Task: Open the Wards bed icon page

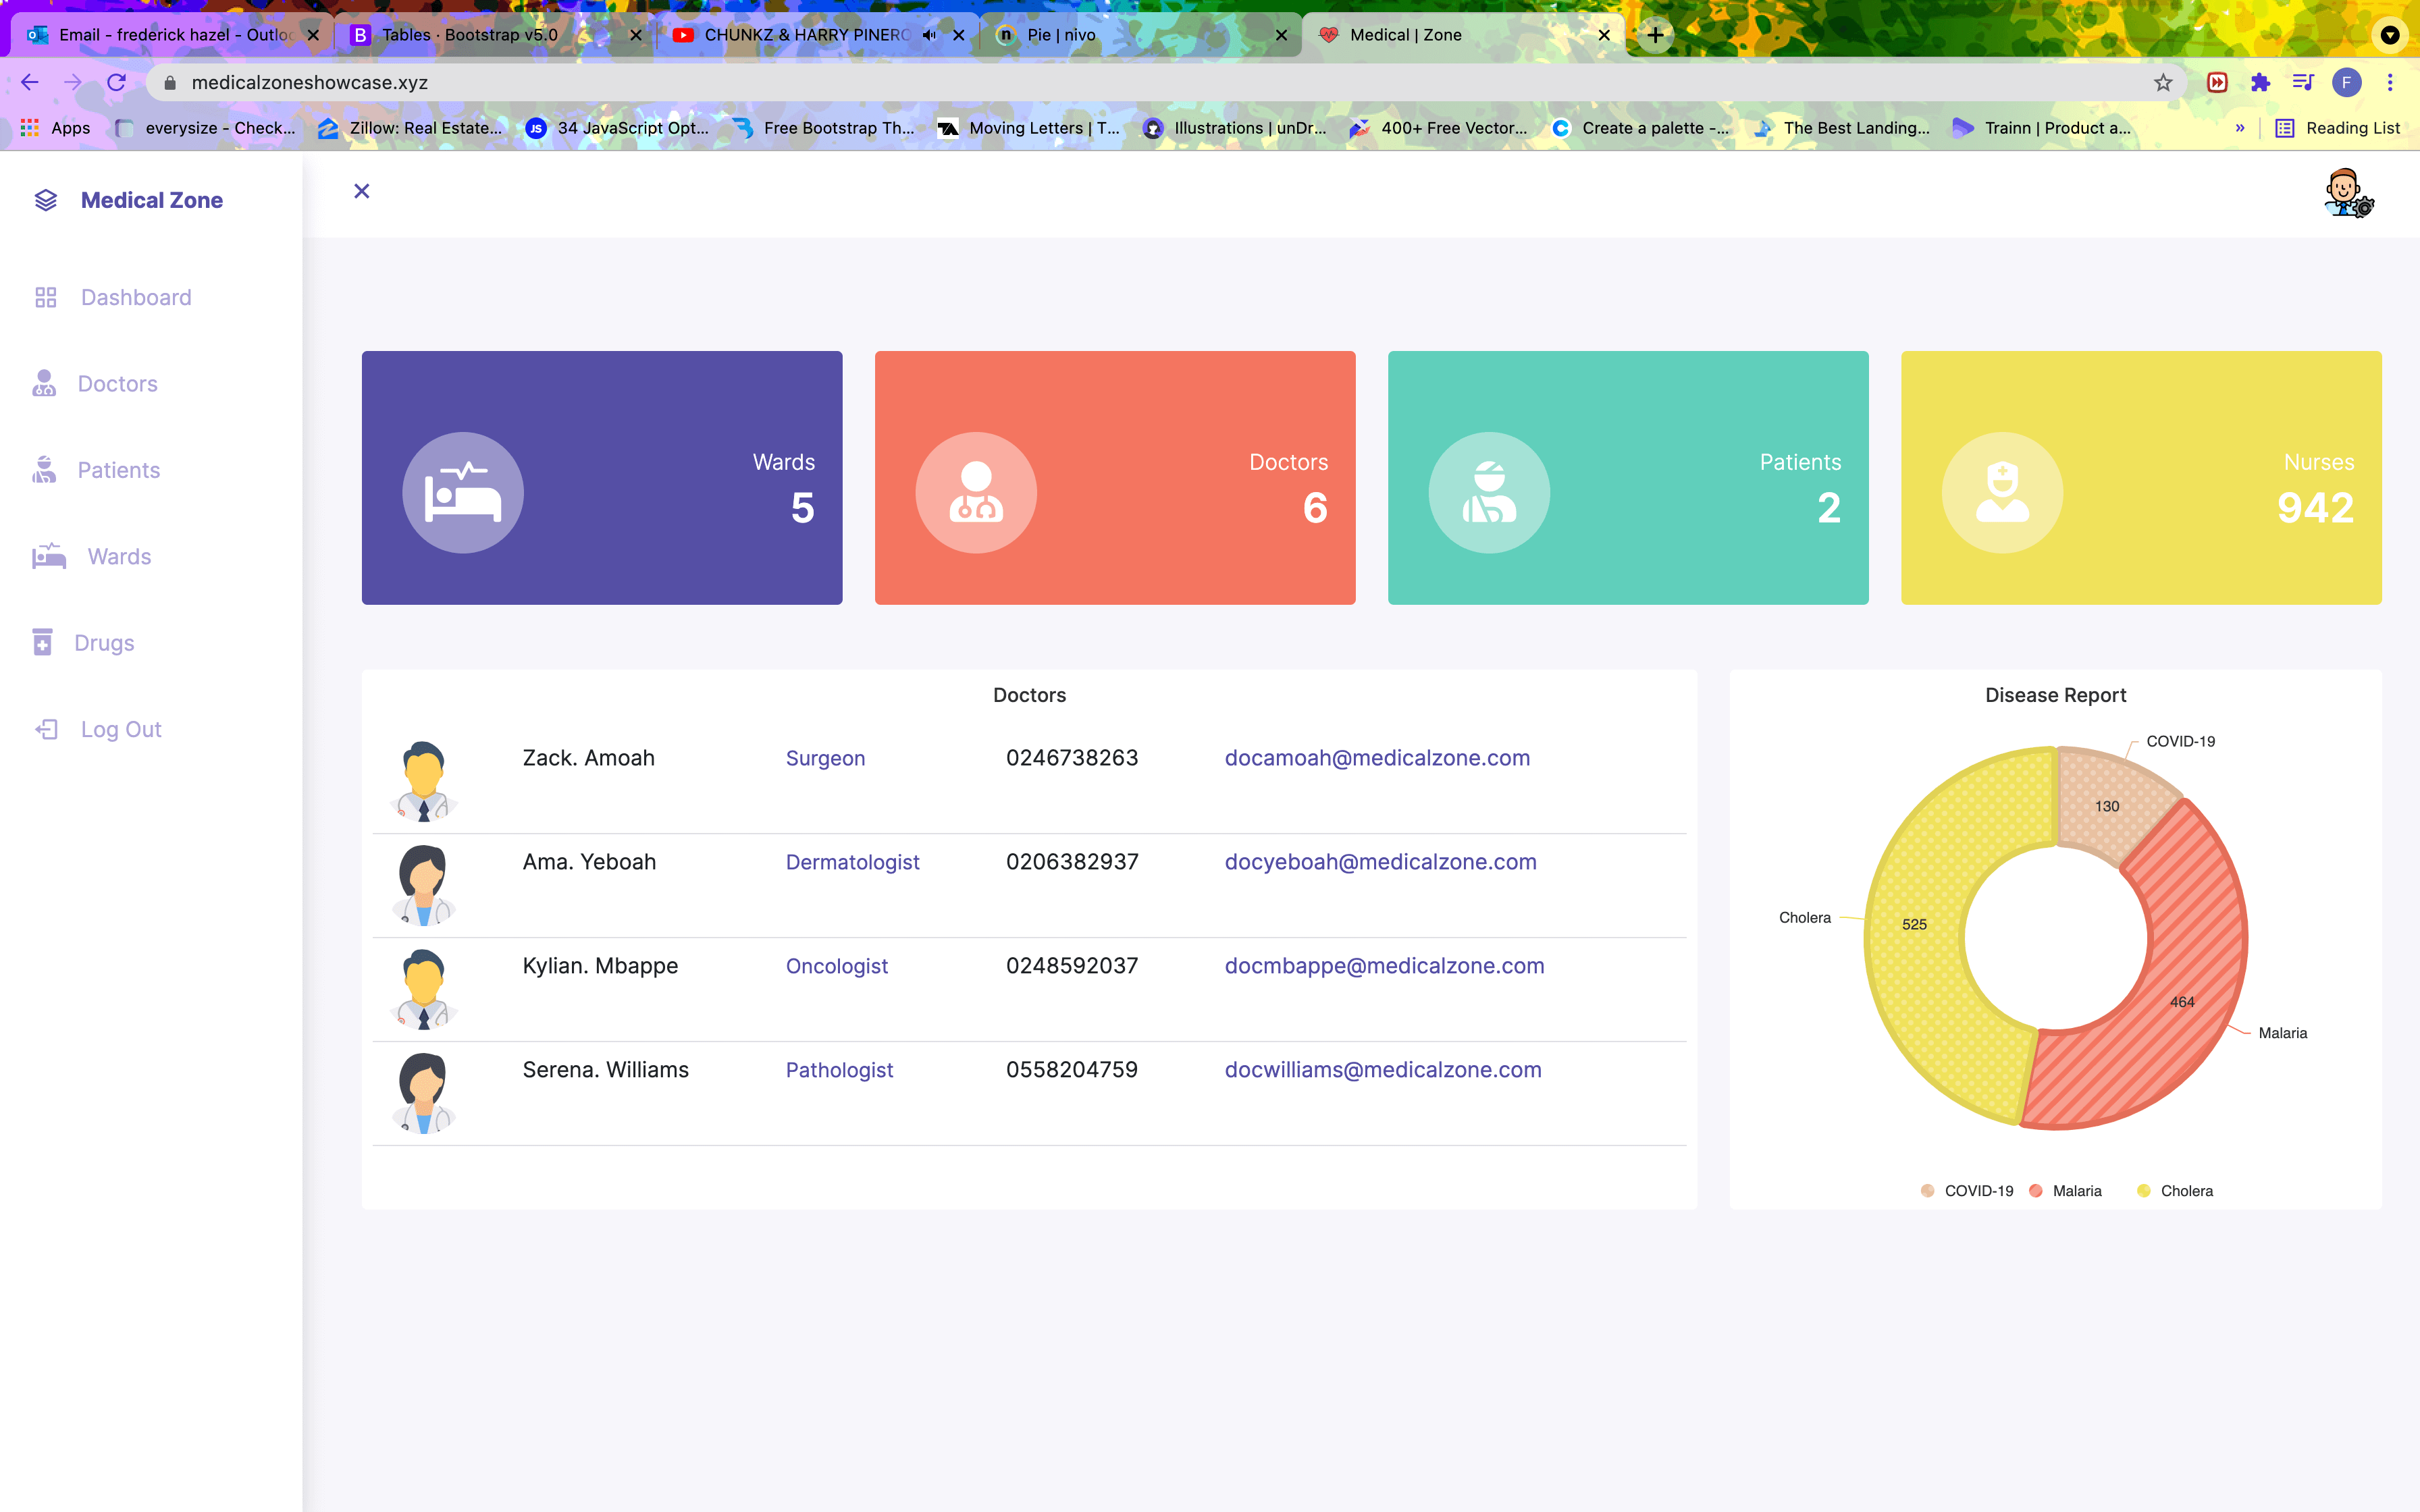Action: [49, 556]
